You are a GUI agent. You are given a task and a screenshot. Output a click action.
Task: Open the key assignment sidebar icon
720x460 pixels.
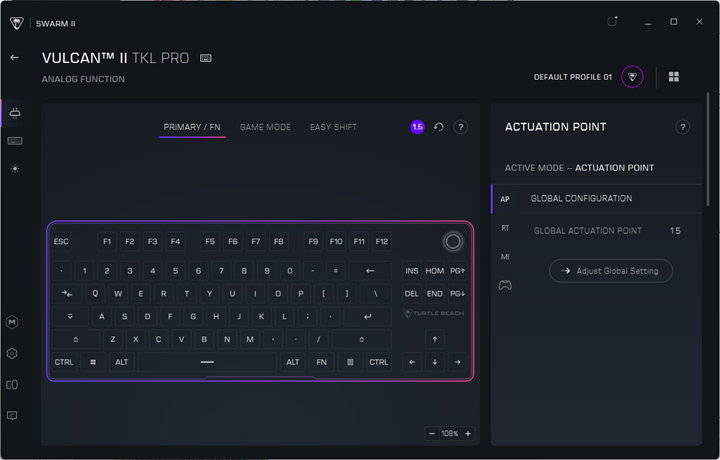coord(15,141)
